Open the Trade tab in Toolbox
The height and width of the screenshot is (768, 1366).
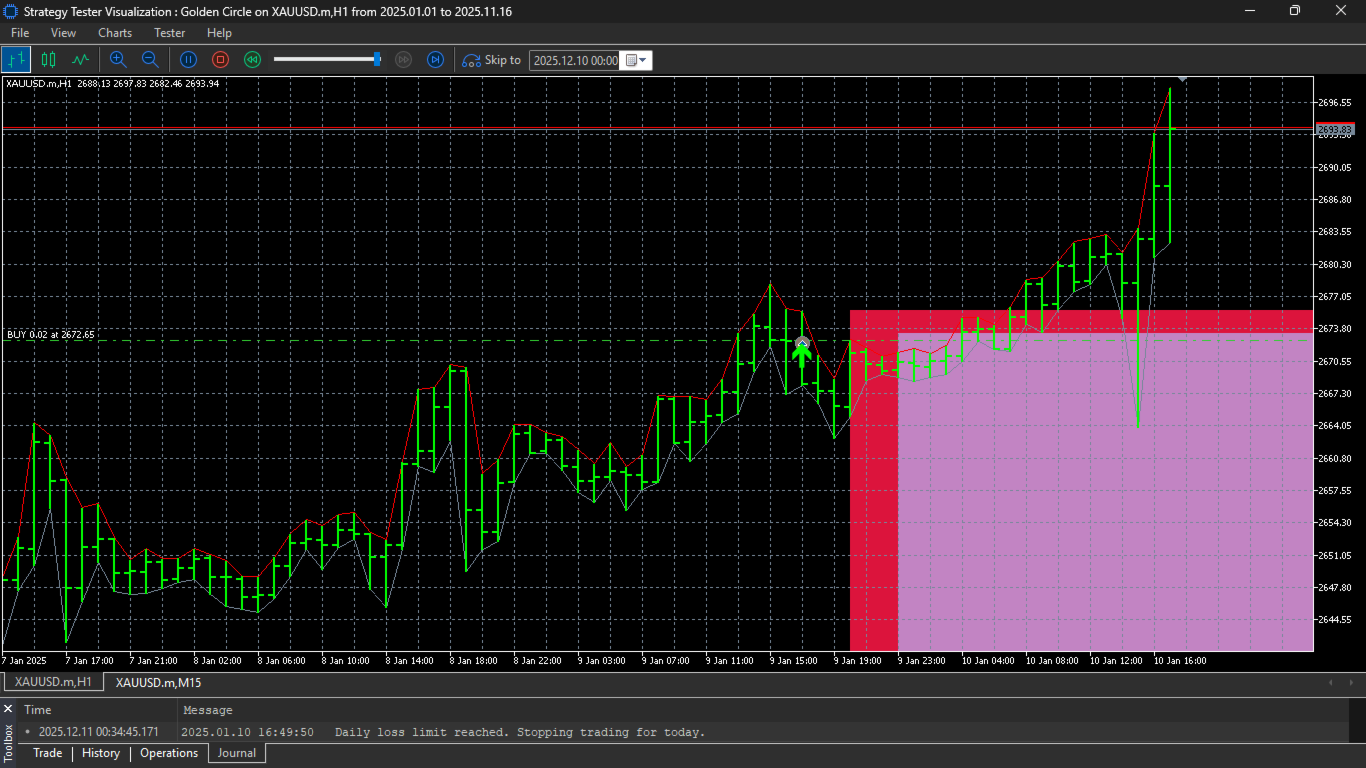(x=47, y=753)
